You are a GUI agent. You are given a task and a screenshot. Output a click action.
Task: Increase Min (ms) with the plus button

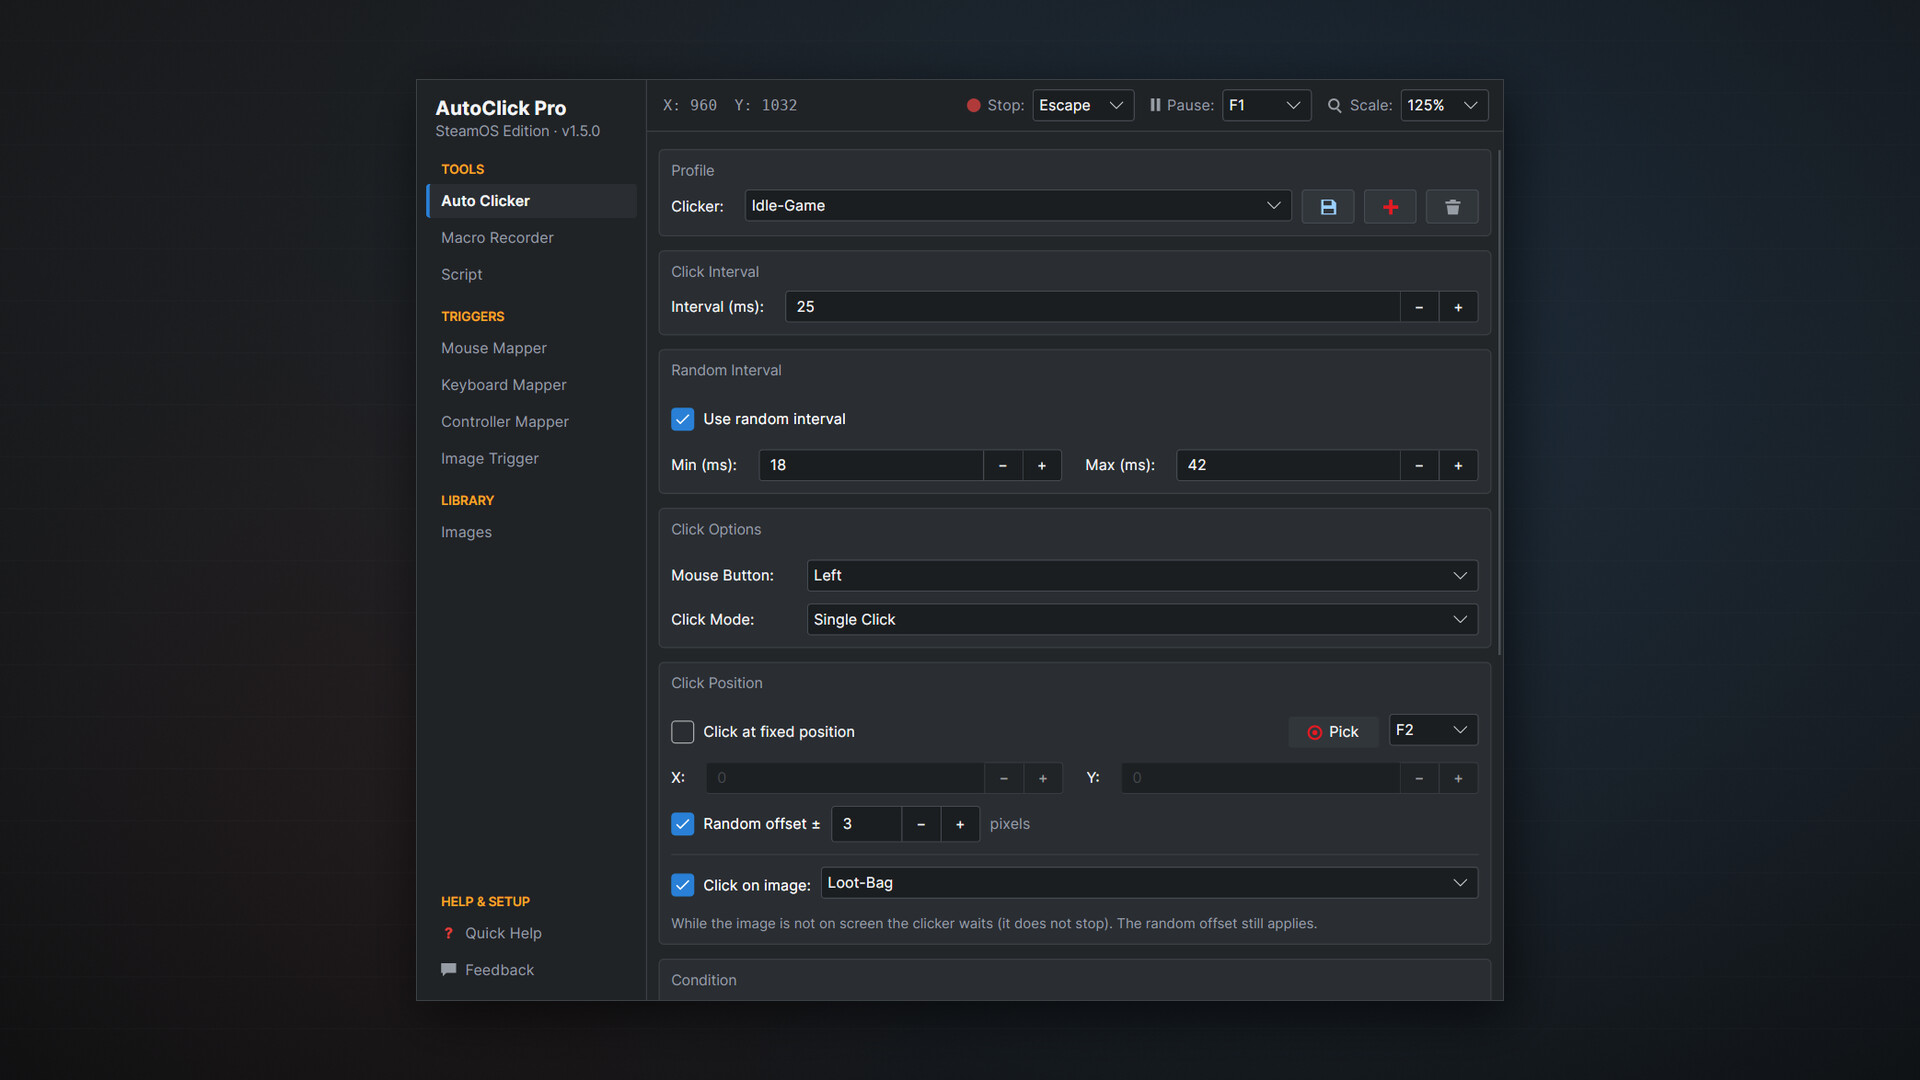click(x=1042, y=465)
